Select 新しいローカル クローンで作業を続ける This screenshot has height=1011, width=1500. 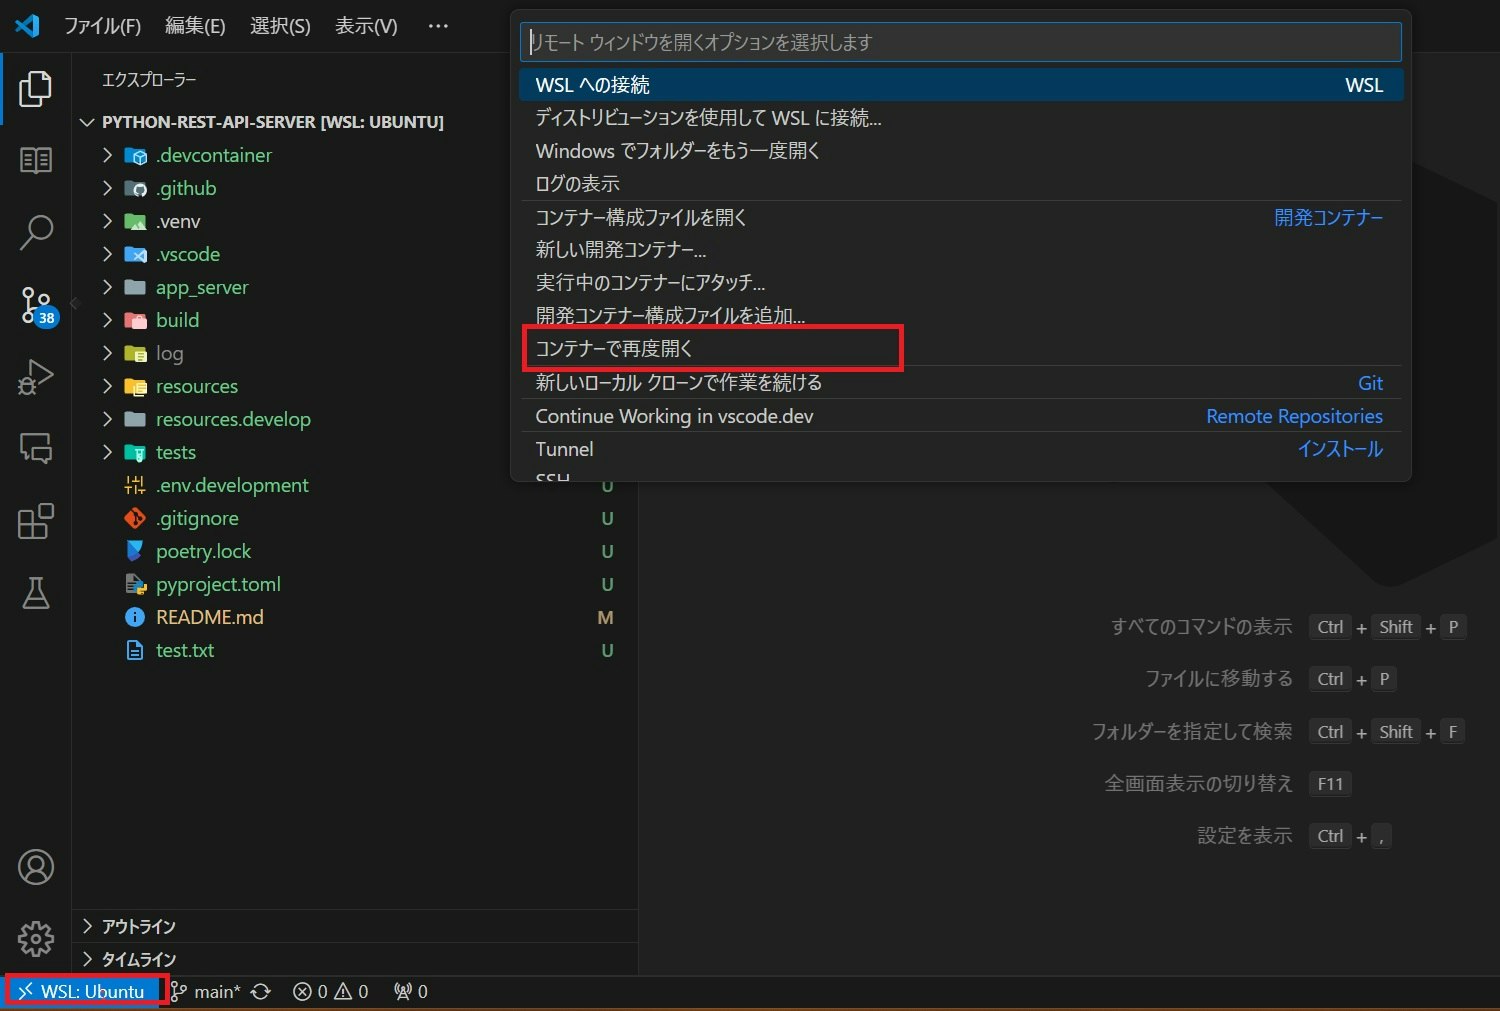tap(961, 383)
